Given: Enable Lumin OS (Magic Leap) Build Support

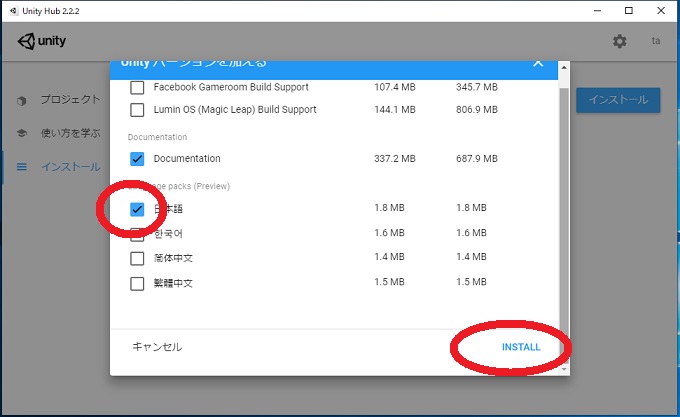Looking at the screenshot, I should 137,110.
